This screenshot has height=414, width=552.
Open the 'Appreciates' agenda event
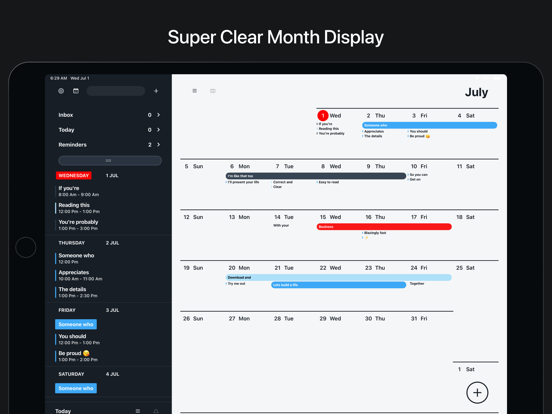click(80, 275)
